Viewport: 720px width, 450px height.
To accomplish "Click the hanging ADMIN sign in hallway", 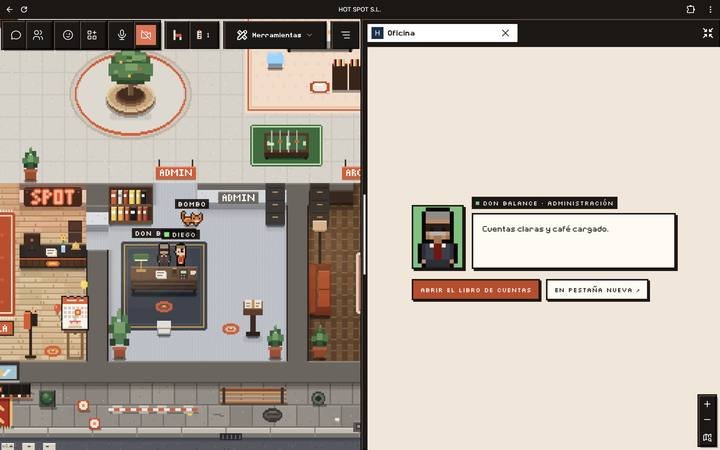I will click(176, 173).
